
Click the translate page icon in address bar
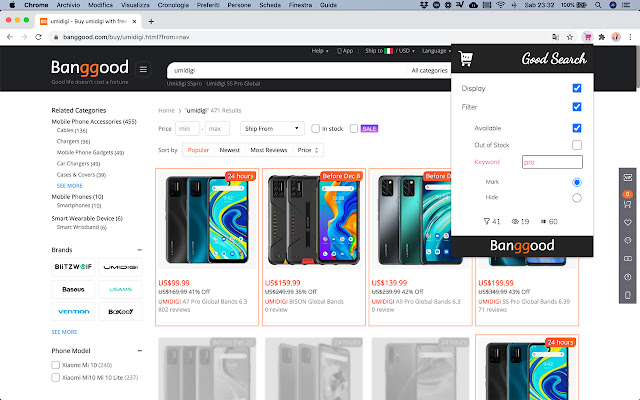pos(555,37)
